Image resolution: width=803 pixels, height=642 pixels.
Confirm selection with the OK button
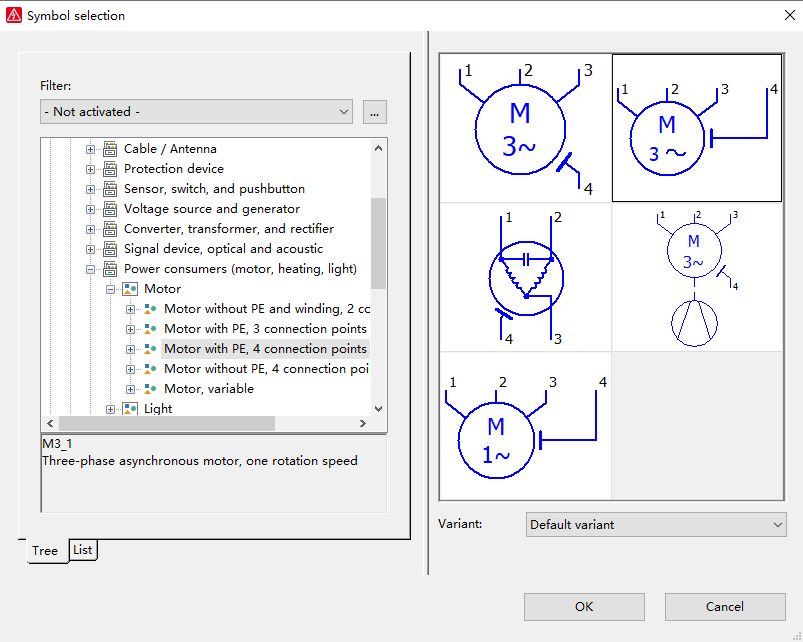pos(584,606)
